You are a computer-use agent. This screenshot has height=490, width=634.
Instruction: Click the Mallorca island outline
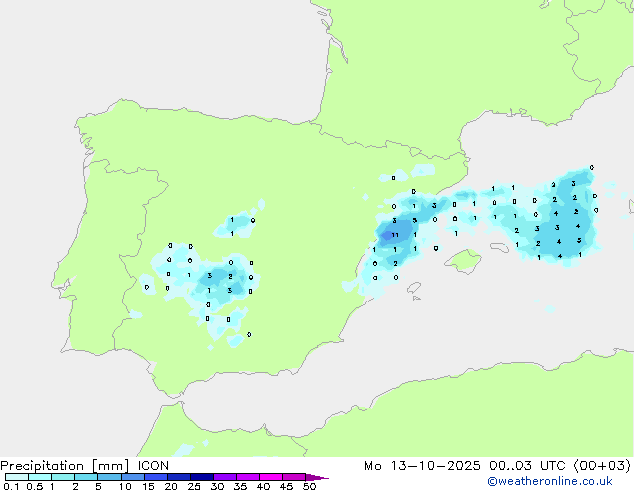[x=463, y=261]
